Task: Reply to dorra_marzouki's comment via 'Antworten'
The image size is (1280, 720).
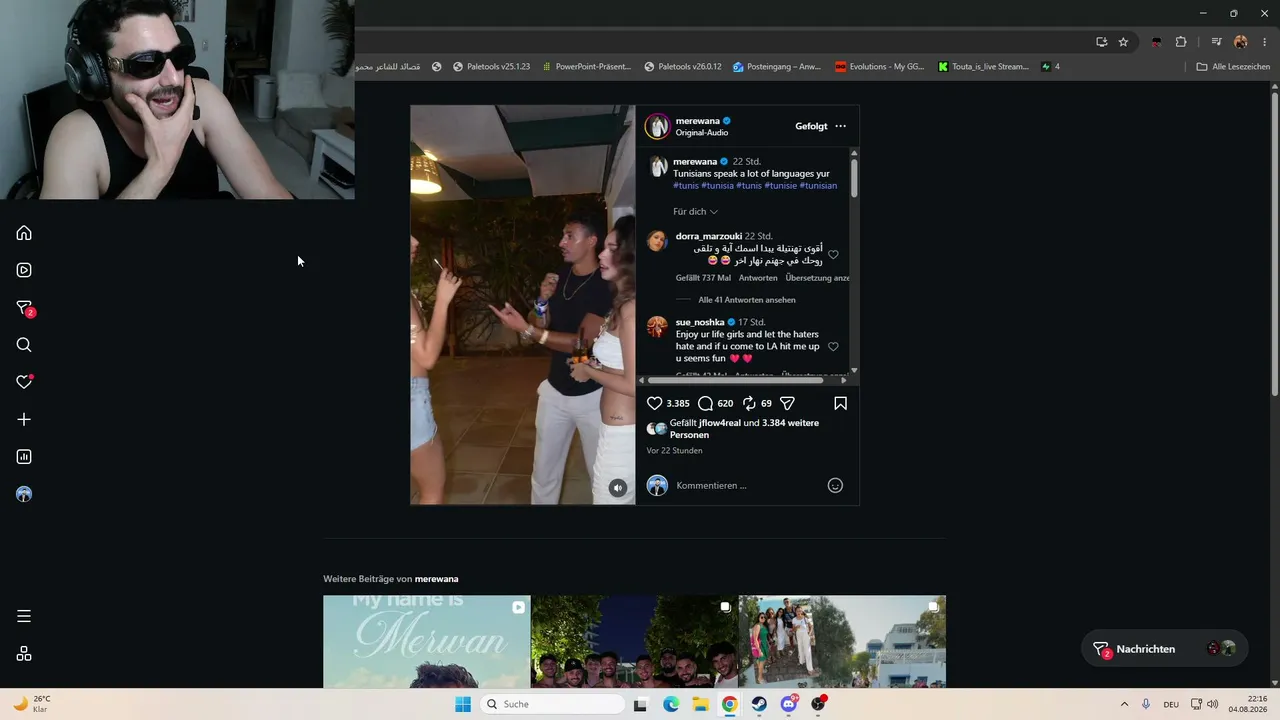Action: [x=758, y=278]
